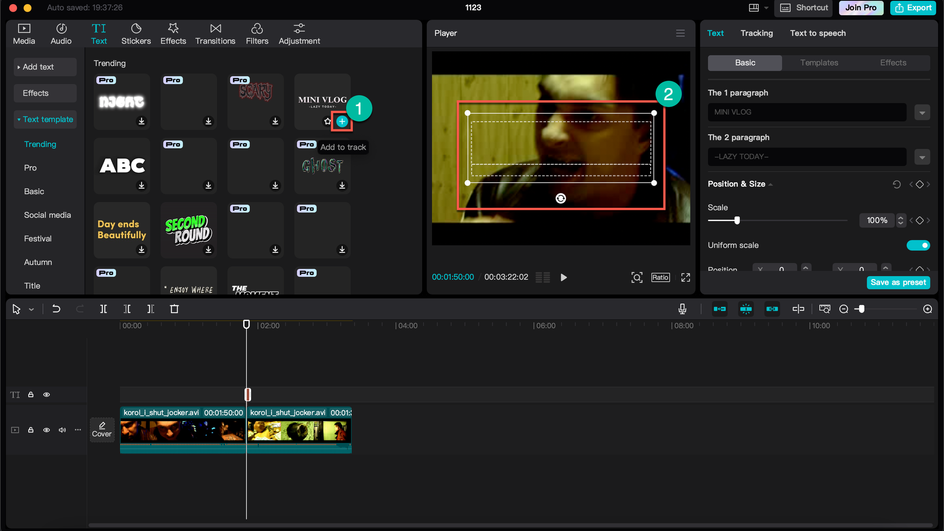Zoom out the timeline with minus icon

(x=843, y=309)
